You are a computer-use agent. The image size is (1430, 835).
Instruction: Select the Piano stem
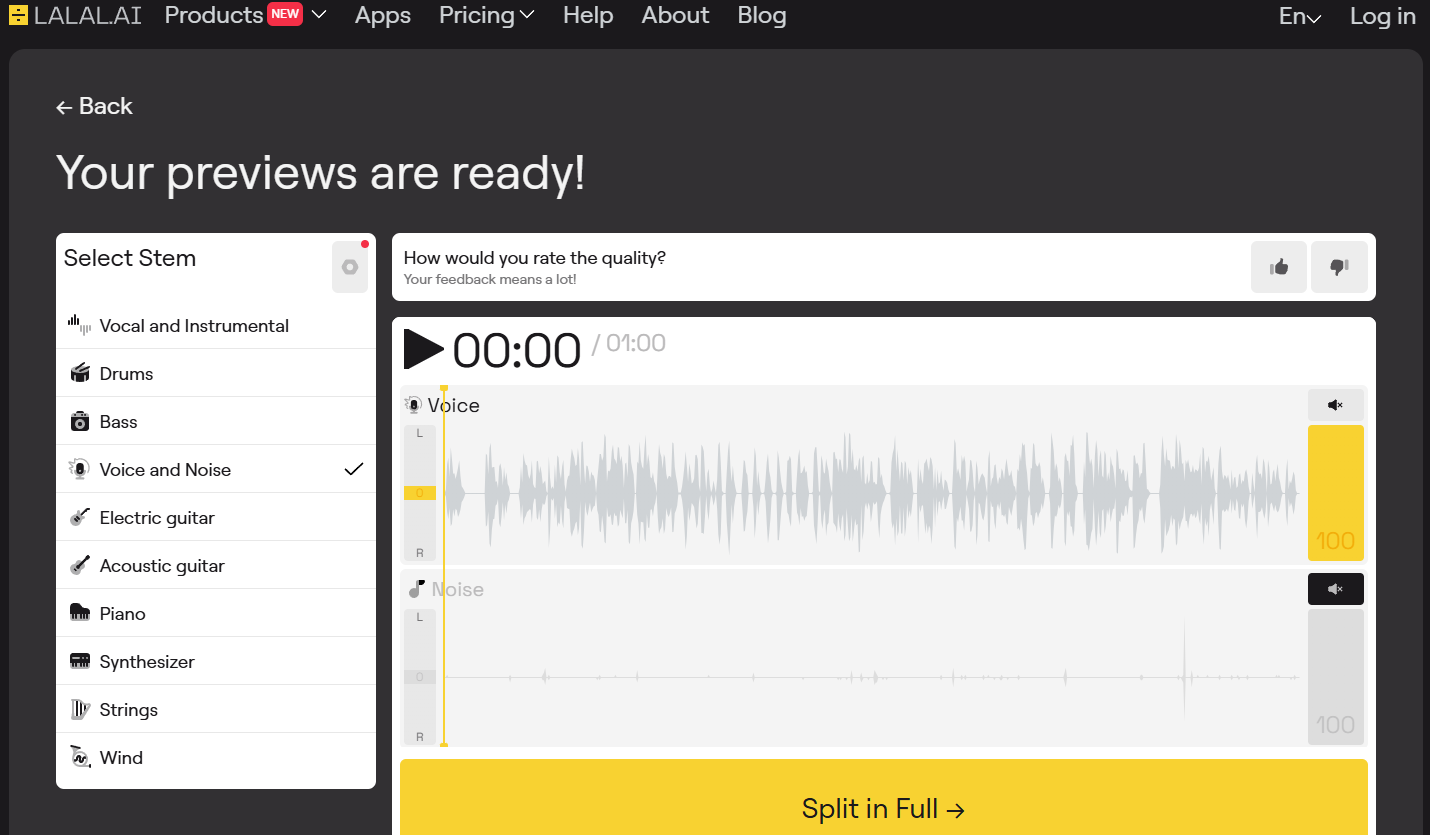click(216, 613)
